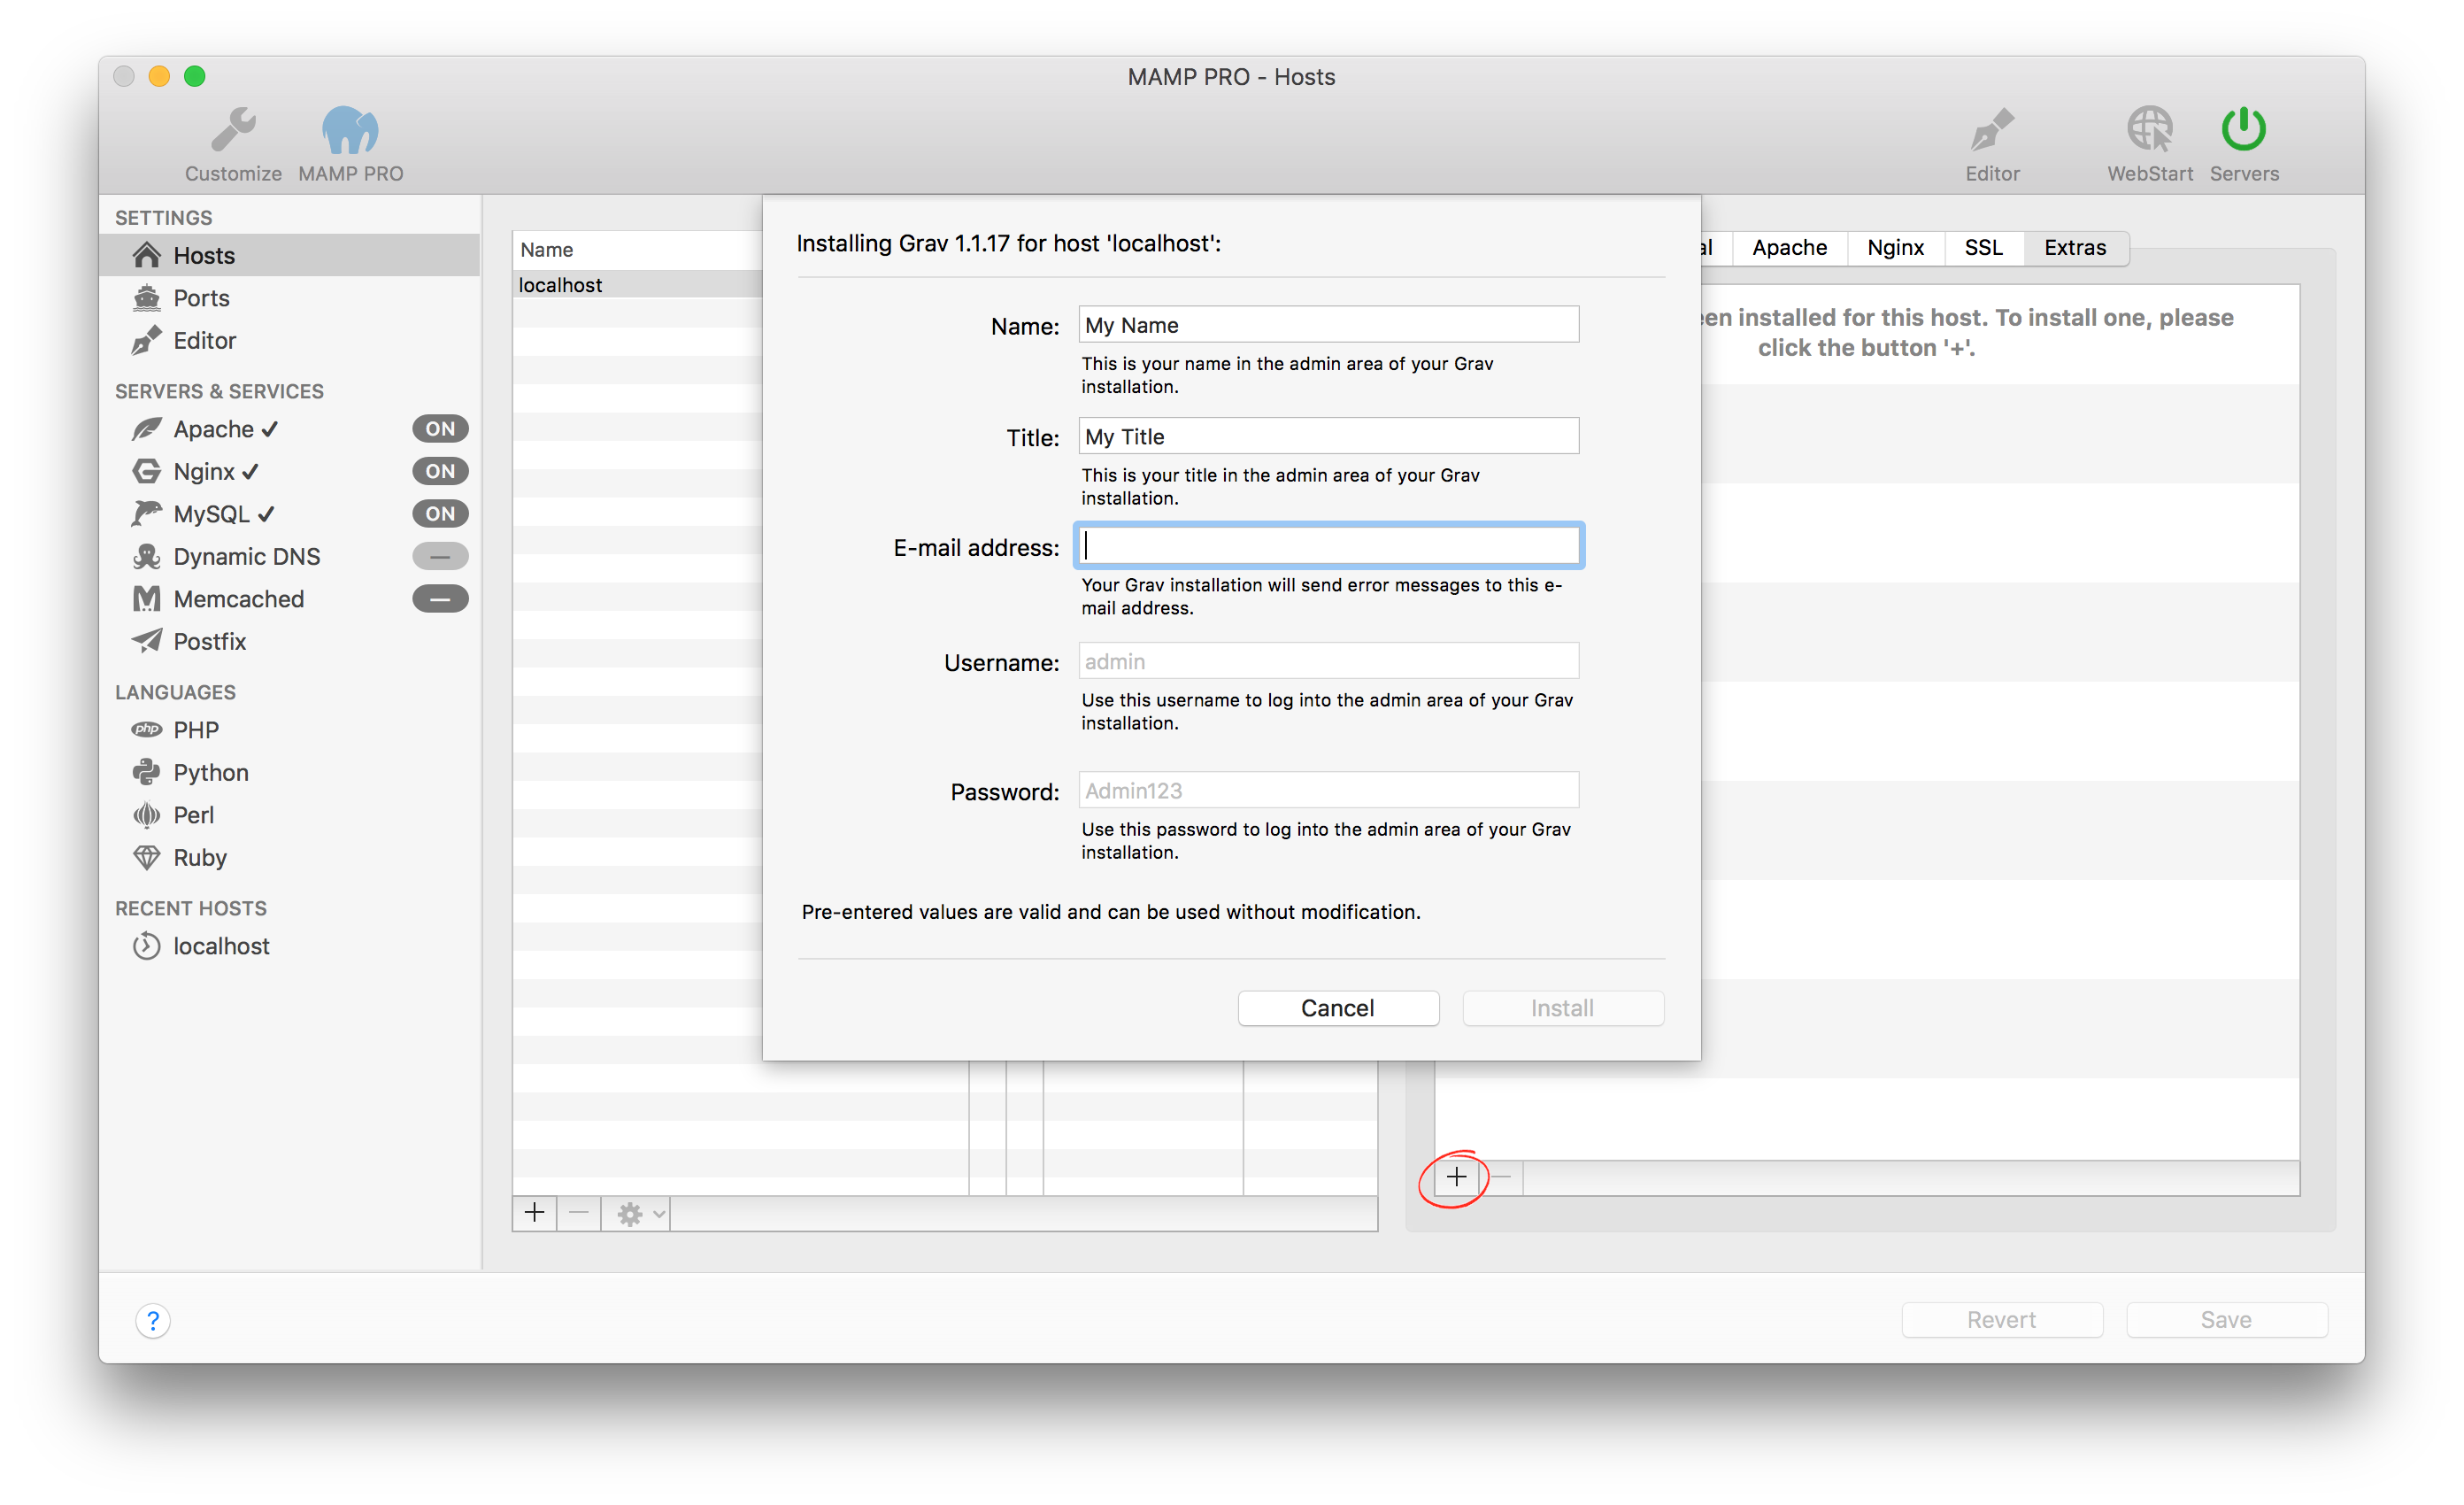Image resolution: width=2464 pixels, height=1505 pixels.
Task: Select Hosts in the settings sidebar
Action: point(289,255)
